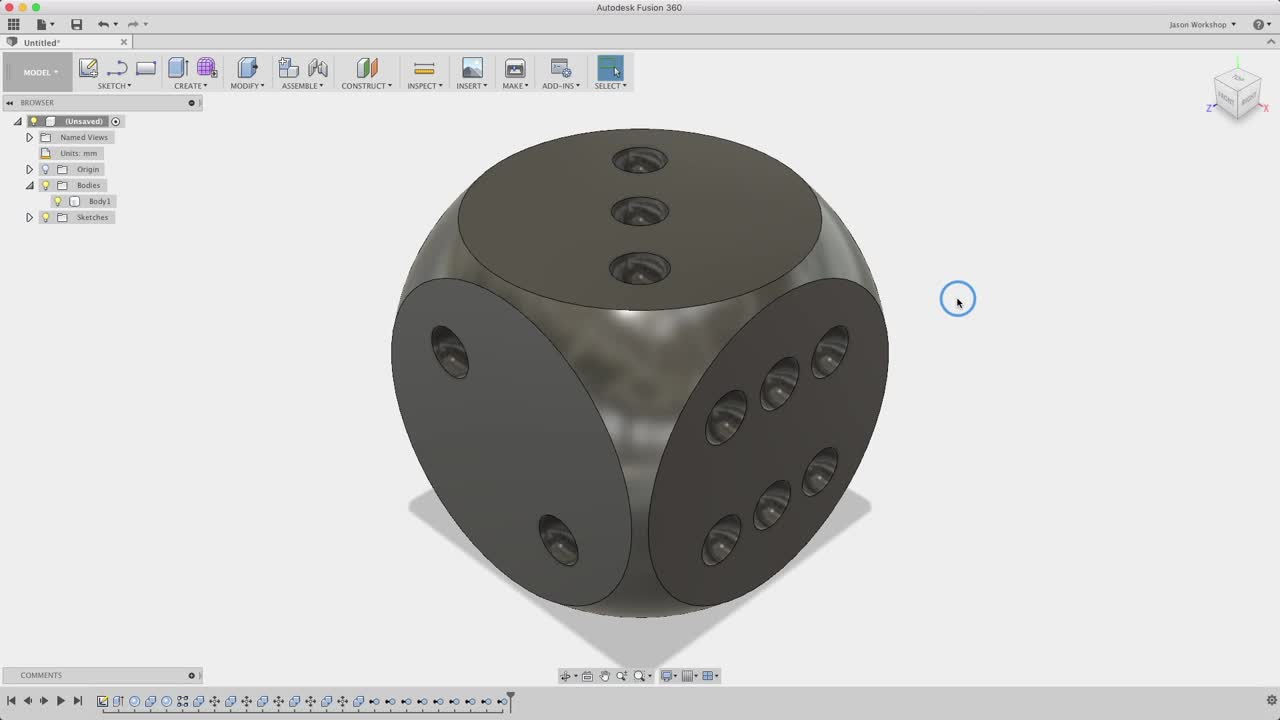This screenshot has width=1280, height=720.
Task: Open the Viewports layout dropdown
Action: (710, 676)
